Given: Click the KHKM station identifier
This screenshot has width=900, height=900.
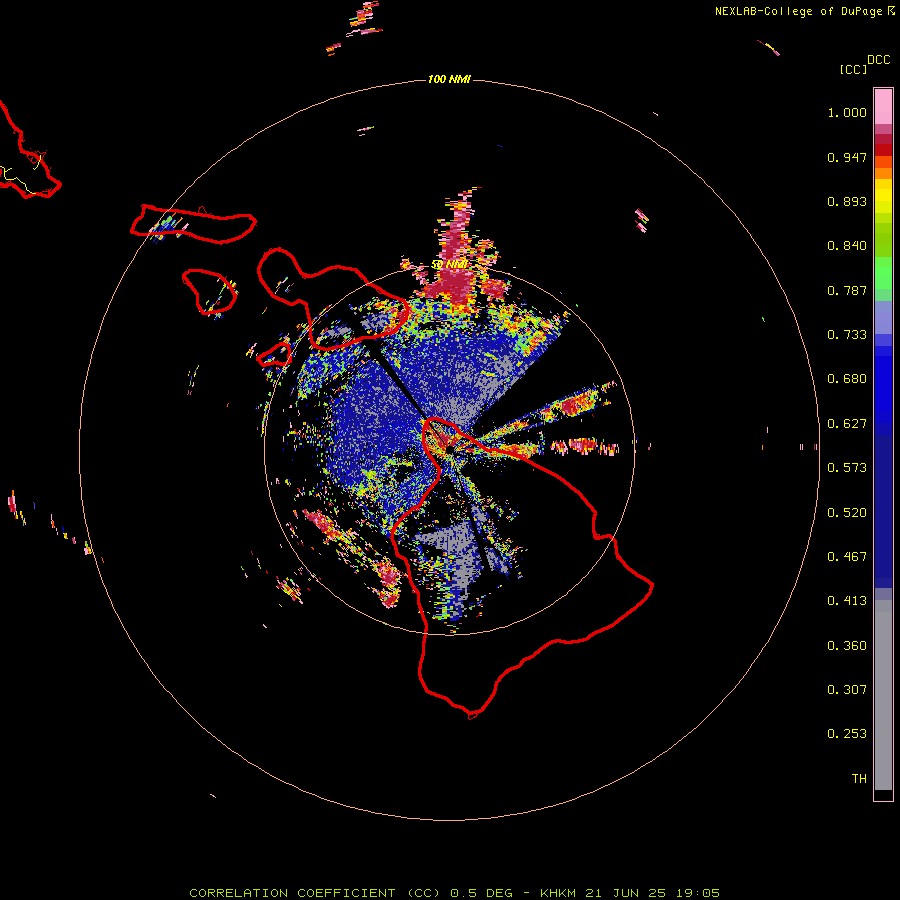Looking at the screenshot, I should [x=560, y=893].
